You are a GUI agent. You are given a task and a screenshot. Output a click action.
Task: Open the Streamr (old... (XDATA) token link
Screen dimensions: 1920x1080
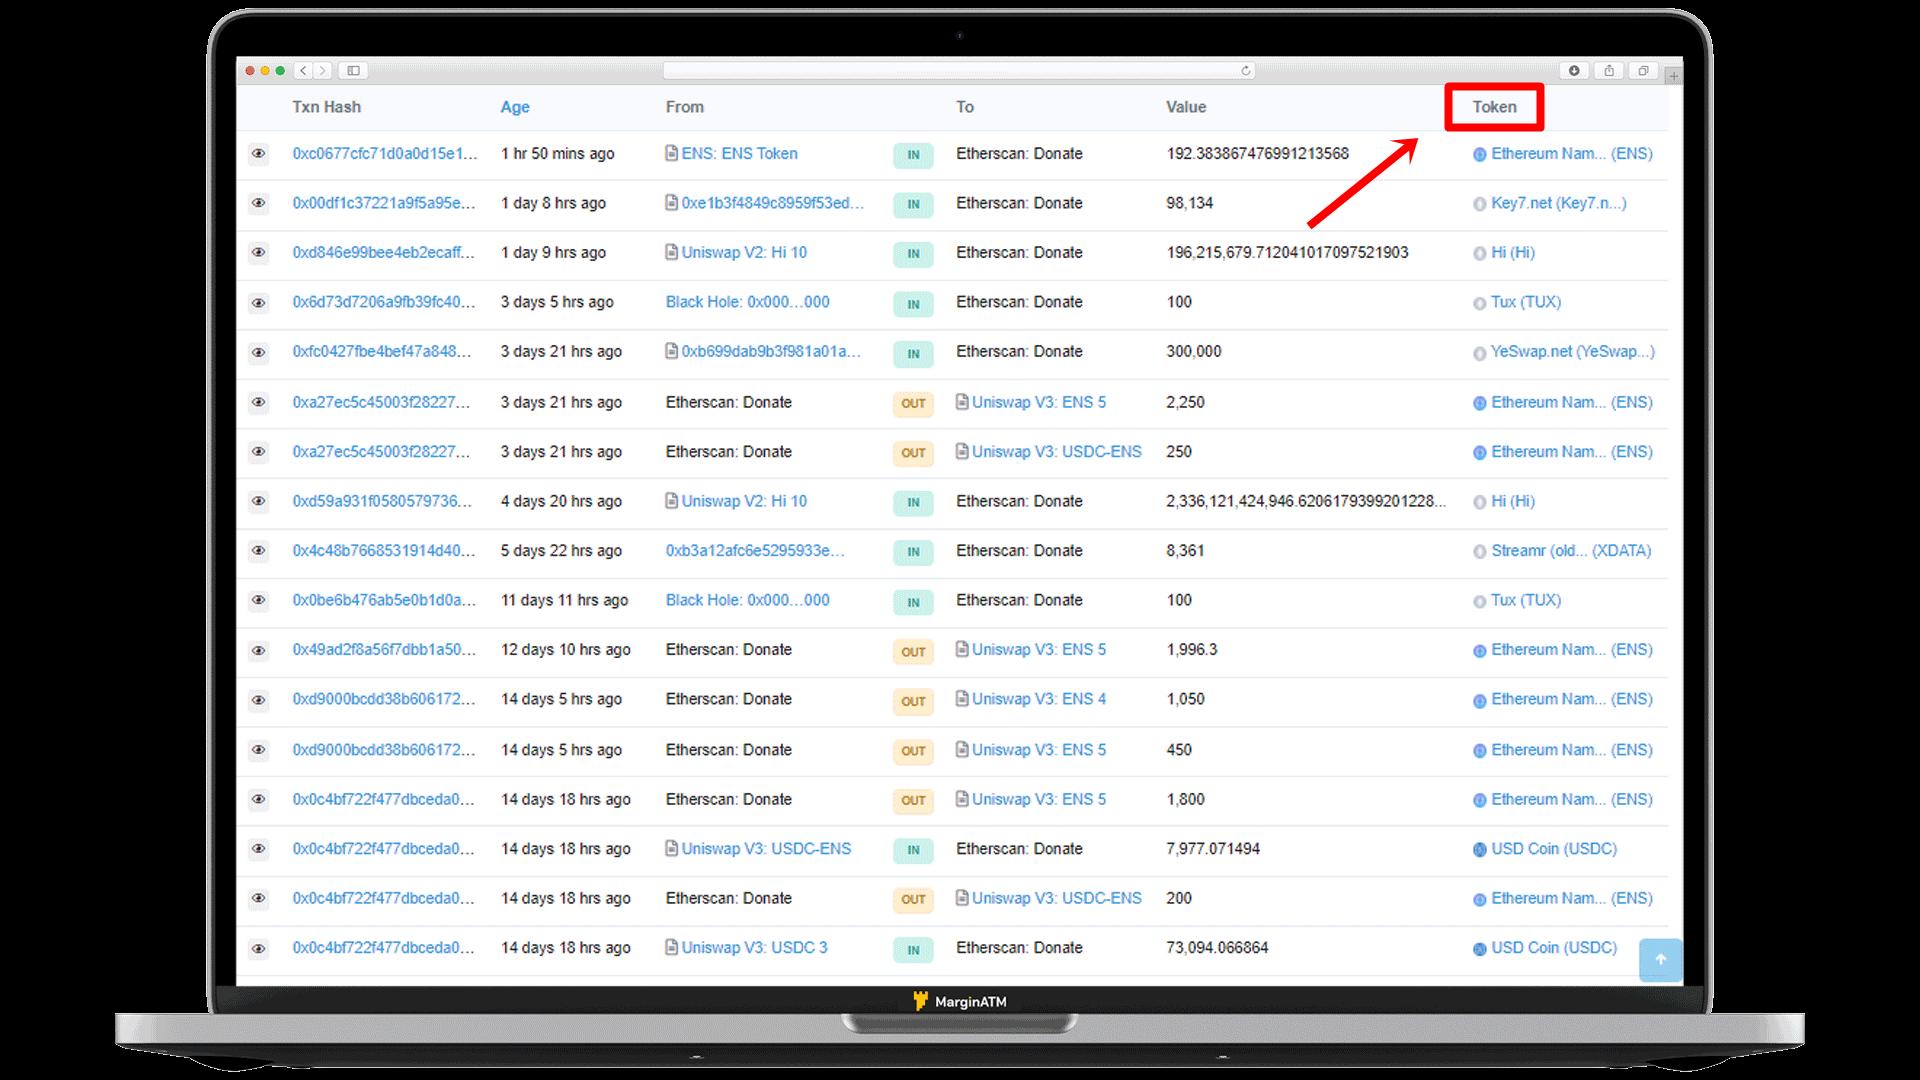click(1571, 550)
